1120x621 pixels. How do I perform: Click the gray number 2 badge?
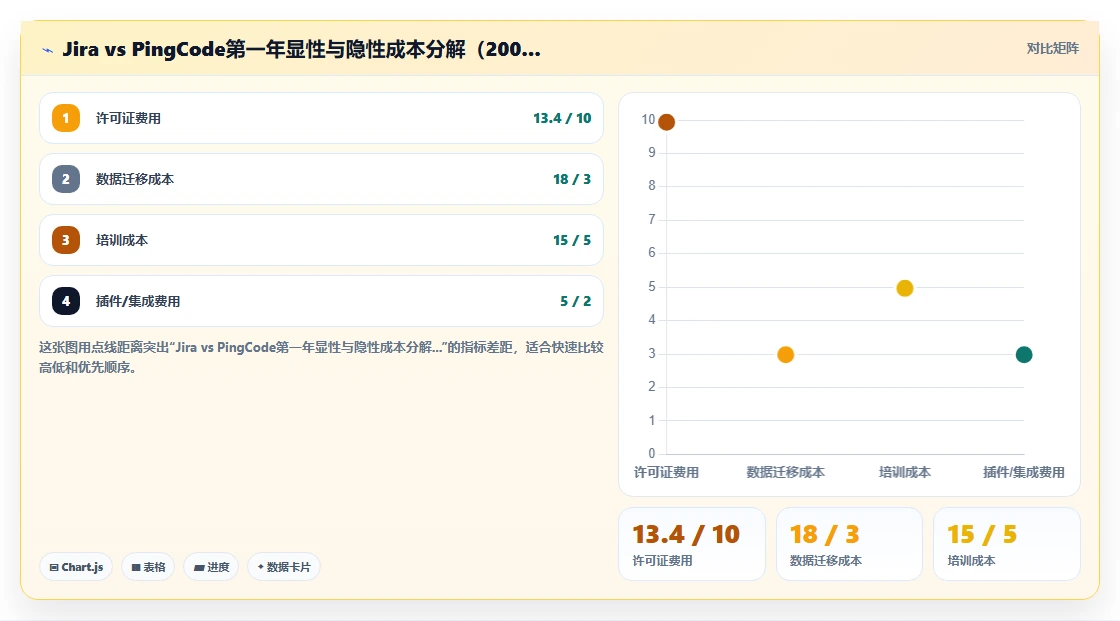click(x=66, y=179)
